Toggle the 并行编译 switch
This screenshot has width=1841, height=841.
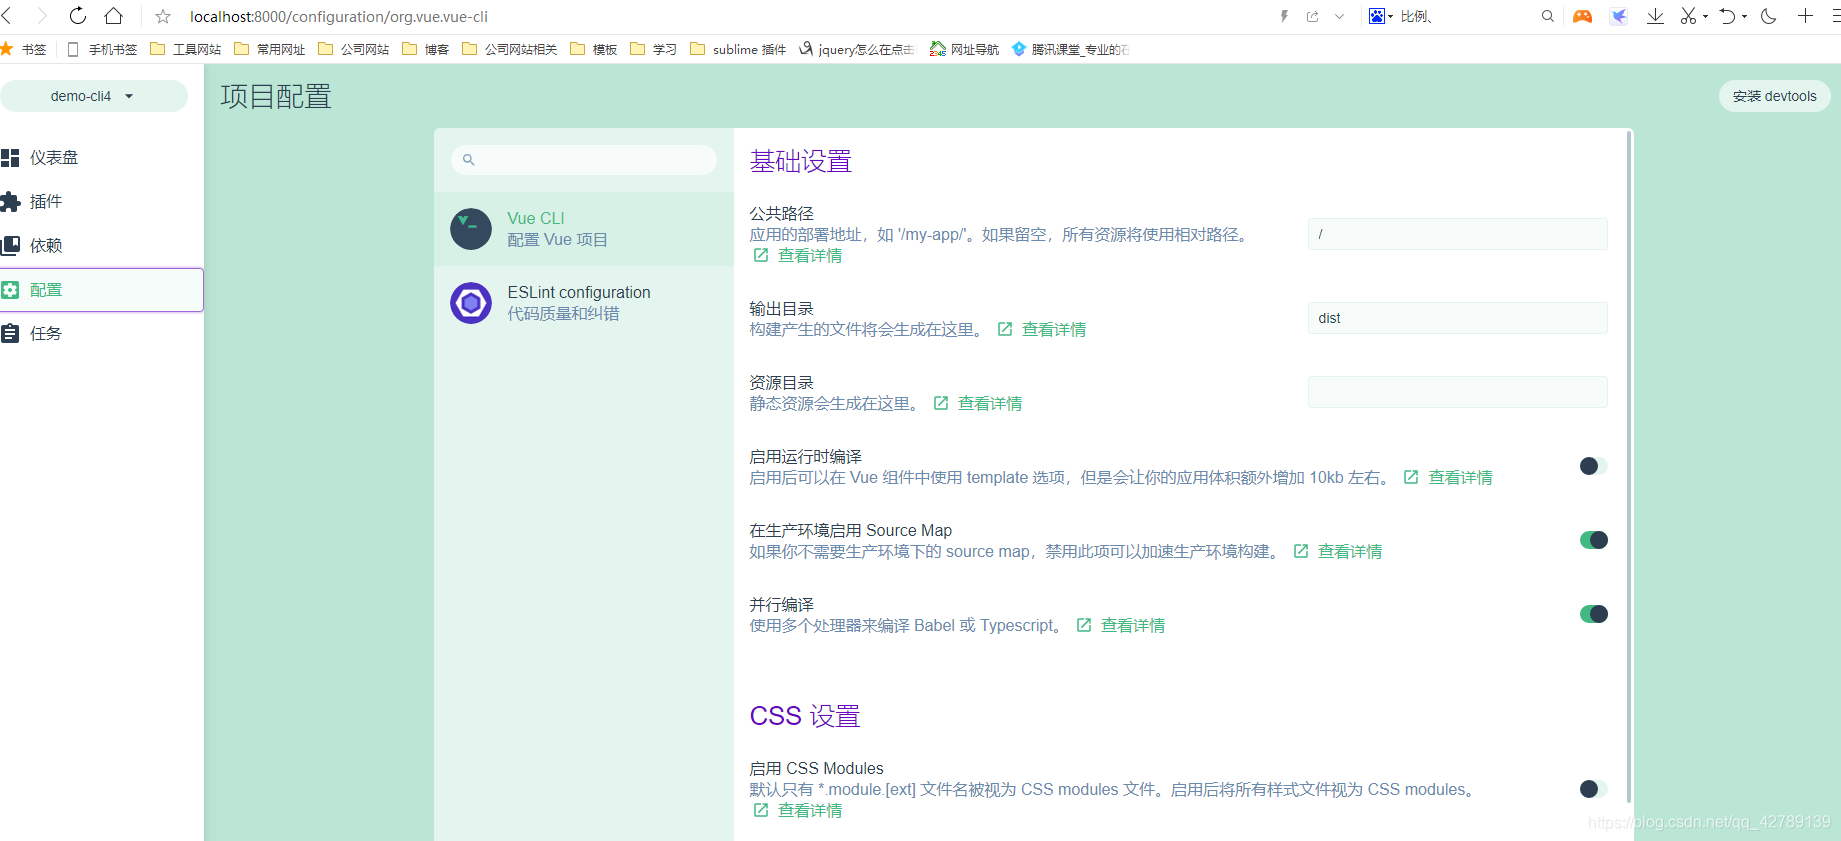1593,614
